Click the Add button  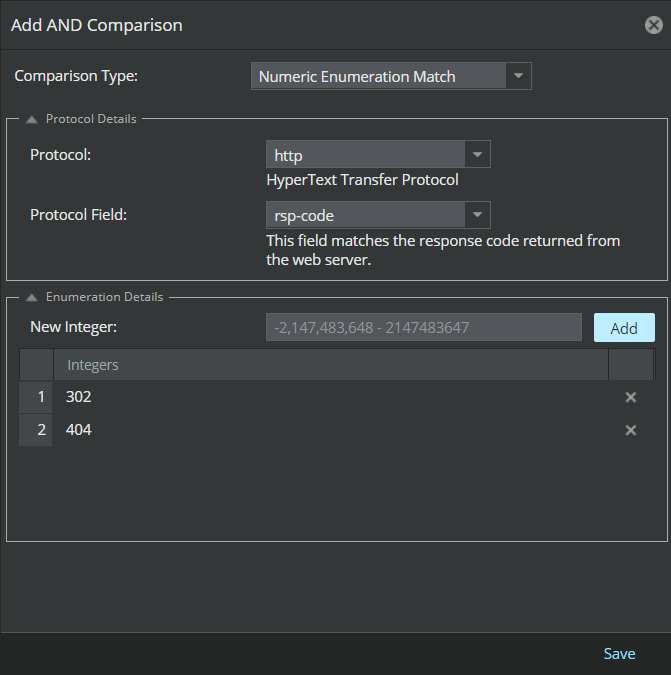(624, 328)
